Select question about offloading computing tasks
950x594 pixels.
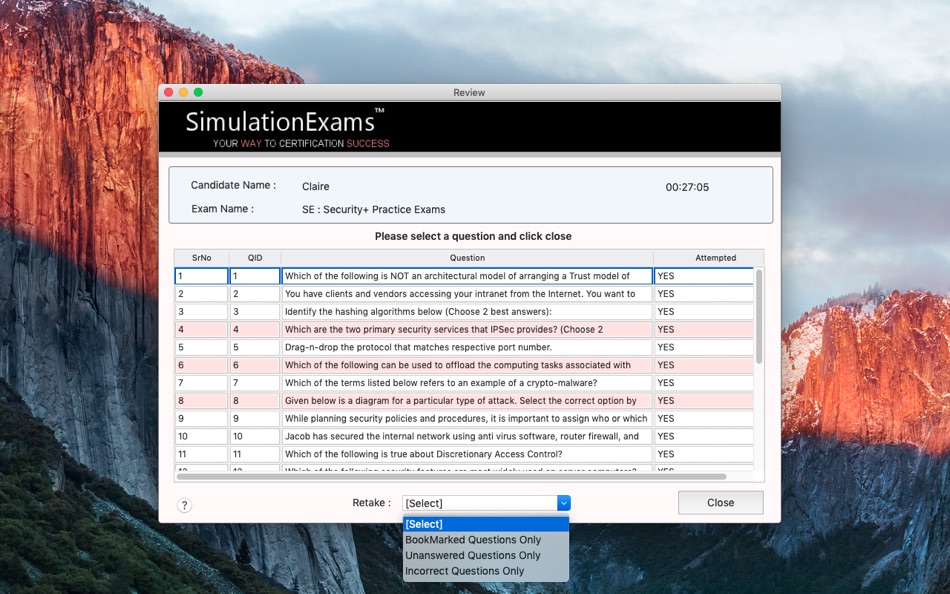(x=467, y=365)
